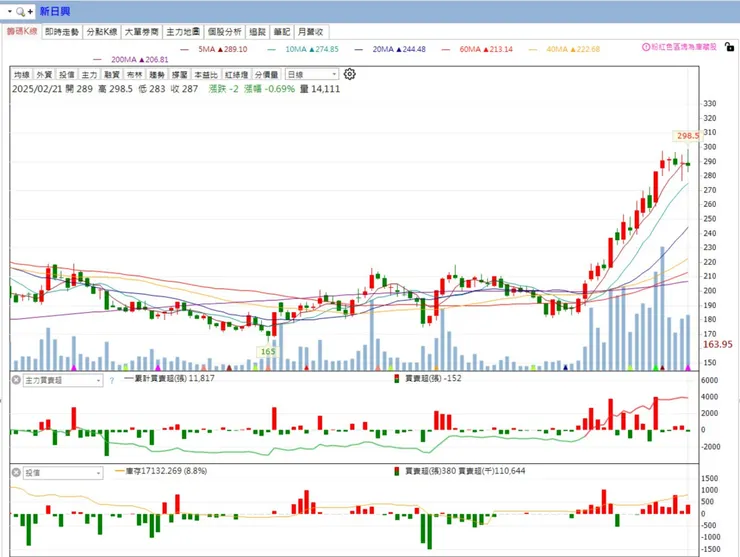
Task: Click the date text 2025/02/21
Action: pyautogui.click(x=37, y=89)
